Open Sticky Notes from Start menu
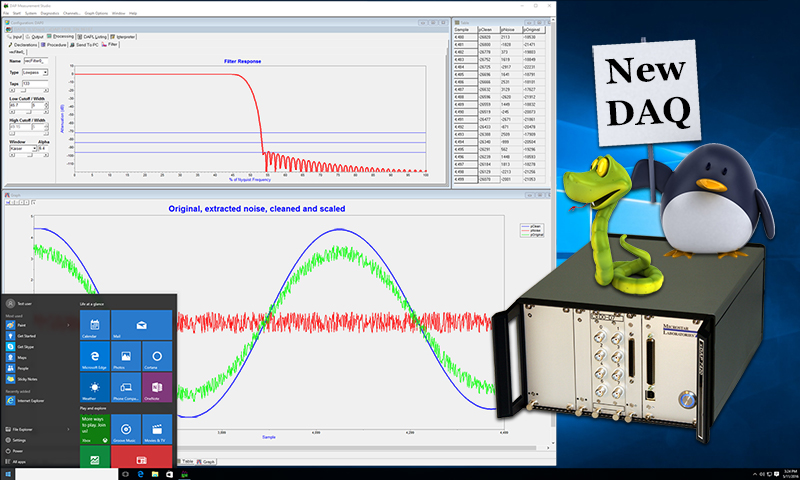This screenshot has width=800, height=480. (39, 379)
